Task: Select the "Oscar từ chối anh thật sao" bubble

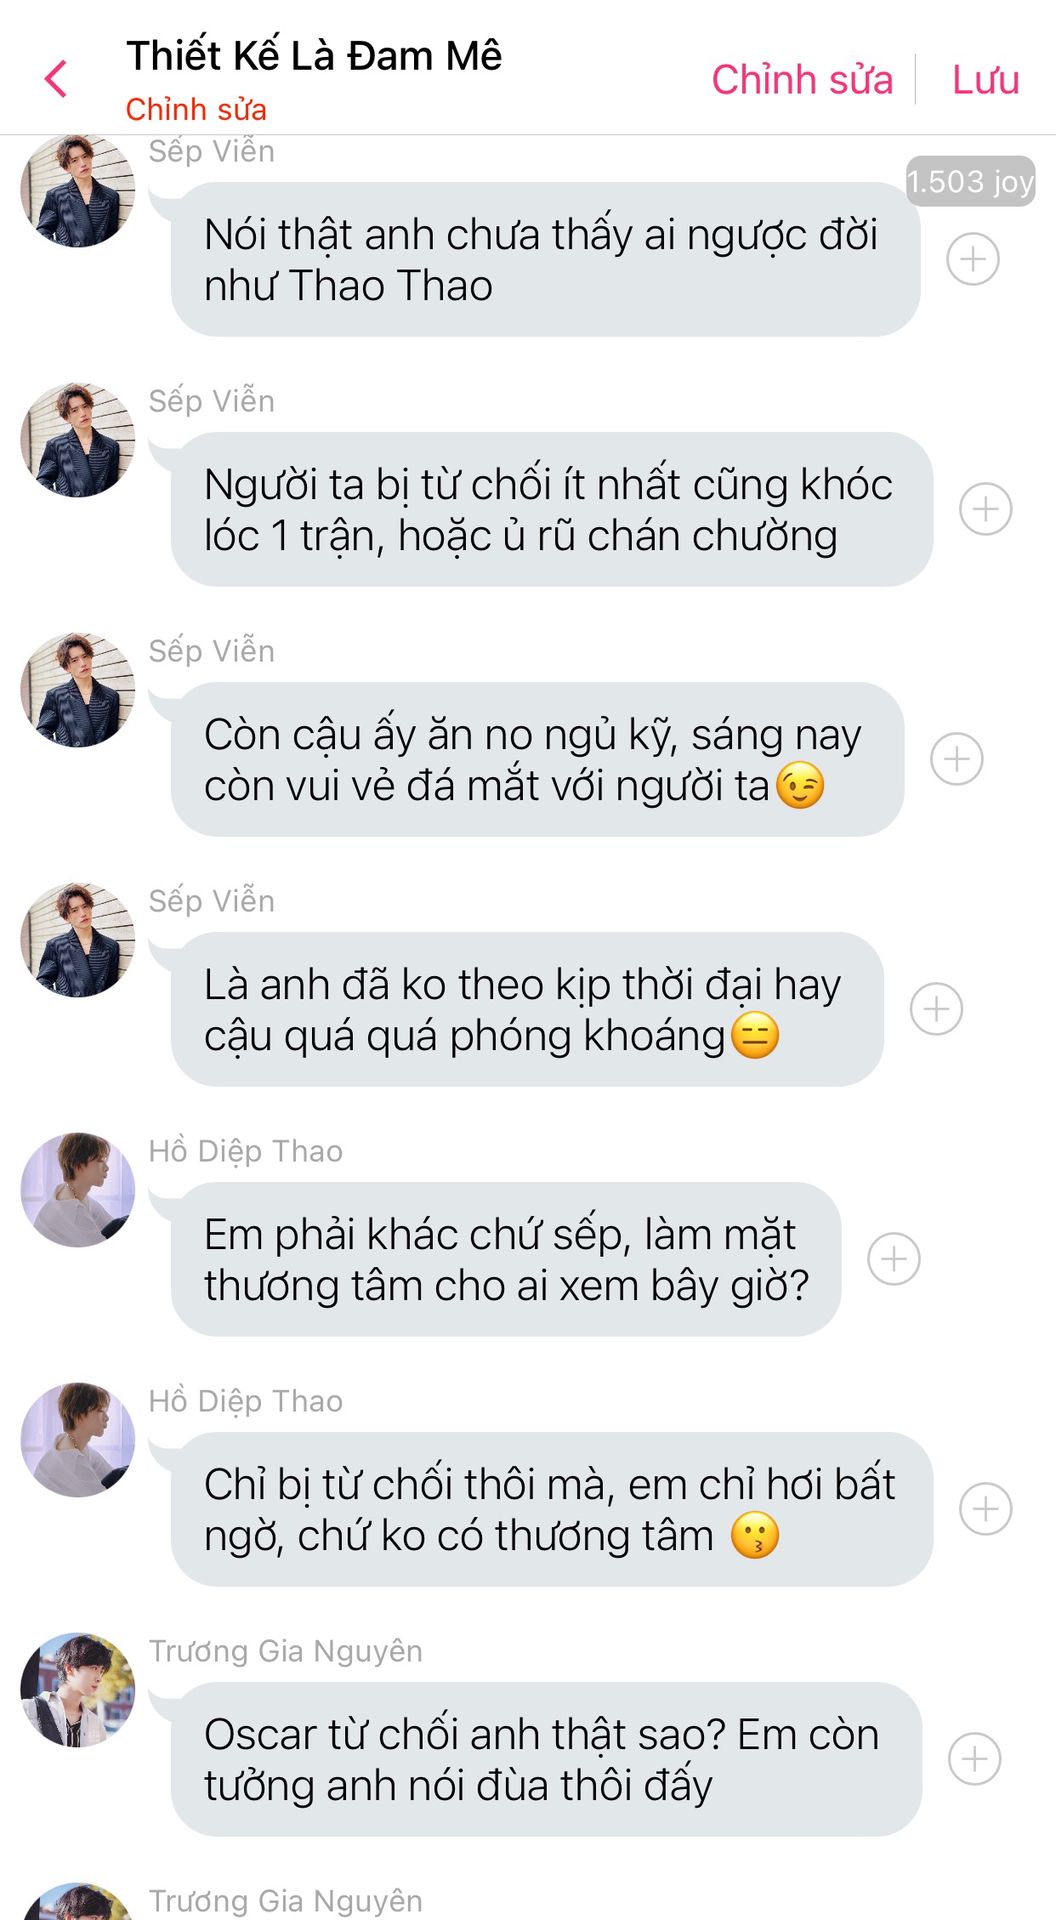Action: (x=546, y=1759)
